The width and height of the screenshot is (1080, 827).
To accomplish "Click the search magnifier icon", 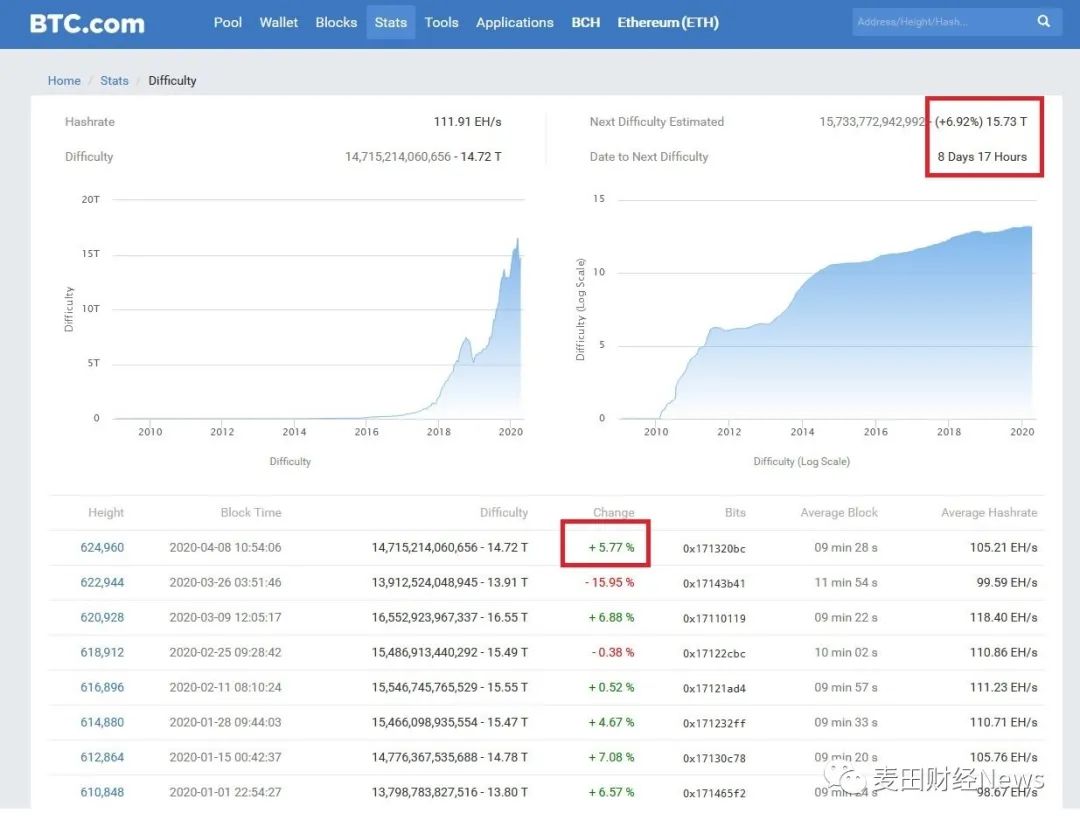I will click(x=1044, y=22).
